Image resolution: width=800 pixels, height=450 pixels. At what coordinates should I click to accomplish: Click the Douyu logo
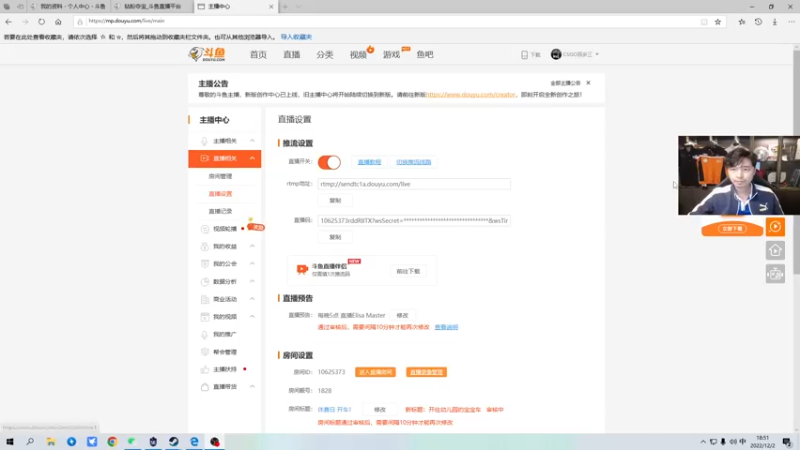click(207, 54)
